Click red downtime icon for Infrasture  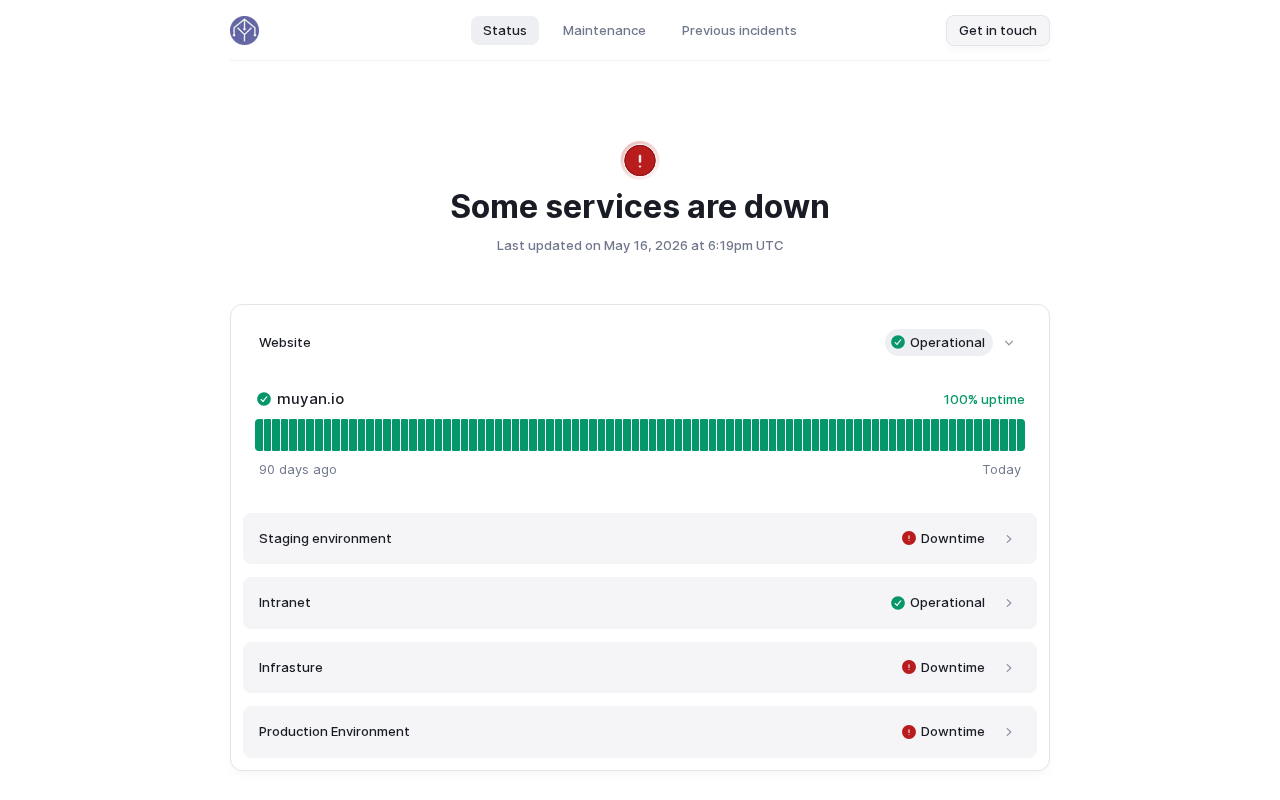point(909,667)
